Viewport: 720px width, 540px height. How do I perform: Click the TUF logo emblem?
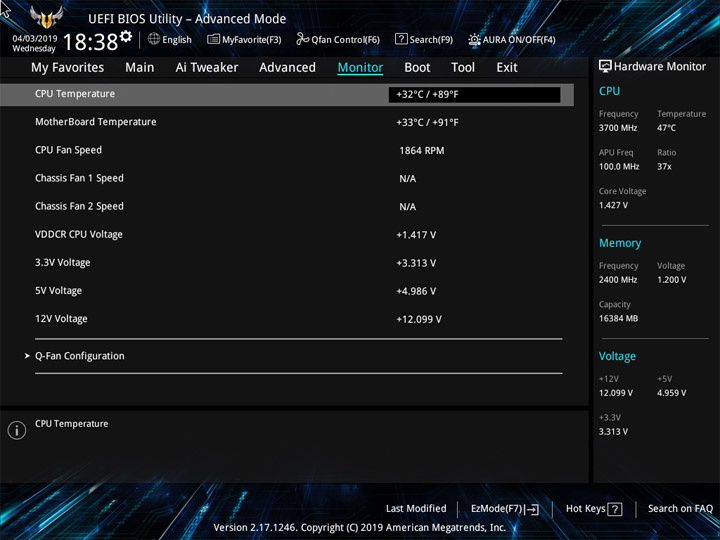(46, 17)
